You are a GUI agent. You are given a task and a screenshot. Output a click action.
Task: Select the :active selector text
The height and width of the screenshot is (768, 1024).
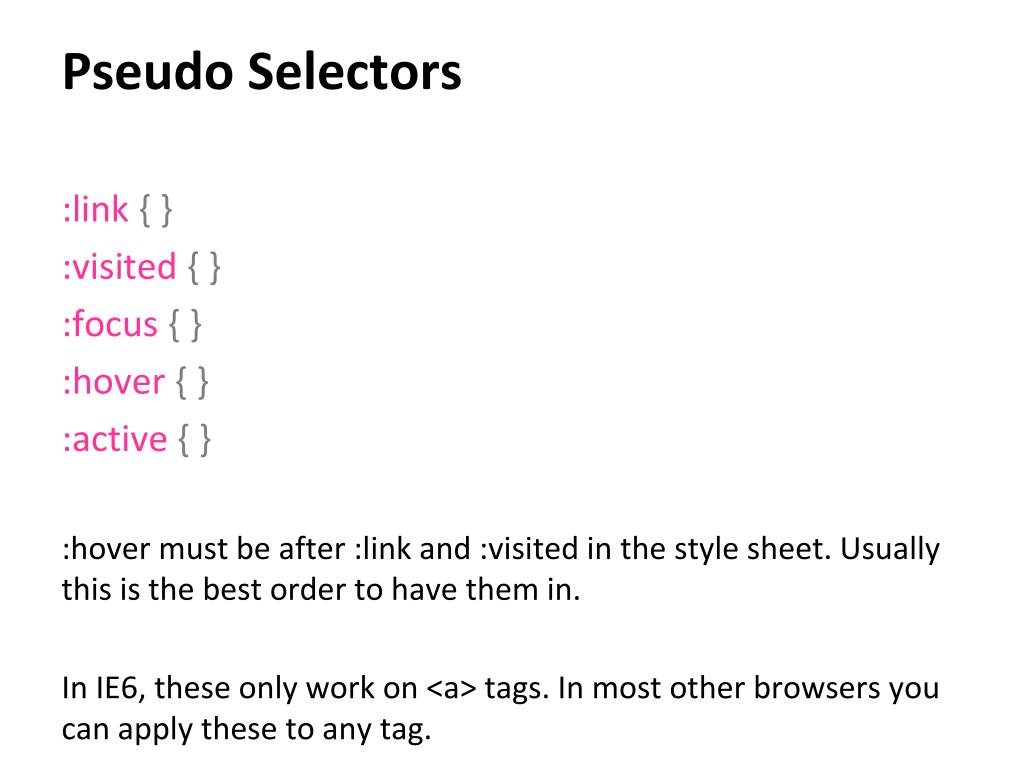[x=115, y=440]
